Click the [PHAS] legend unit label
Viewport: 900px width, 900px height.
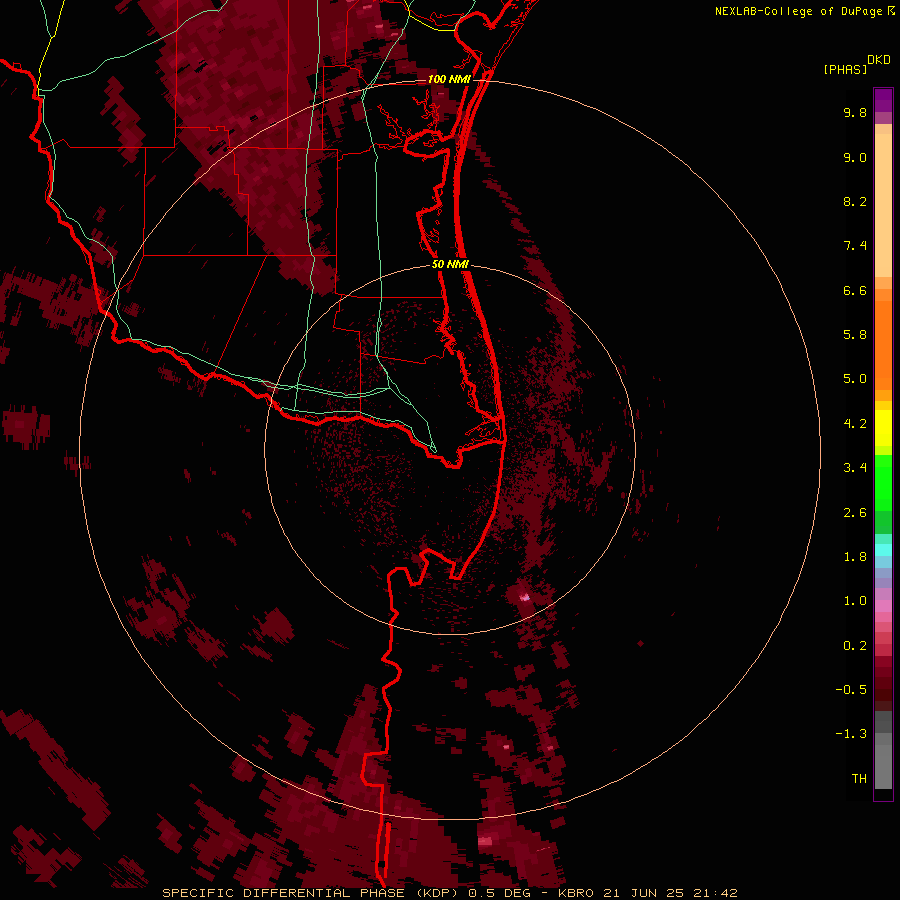(x=845, y=69)
